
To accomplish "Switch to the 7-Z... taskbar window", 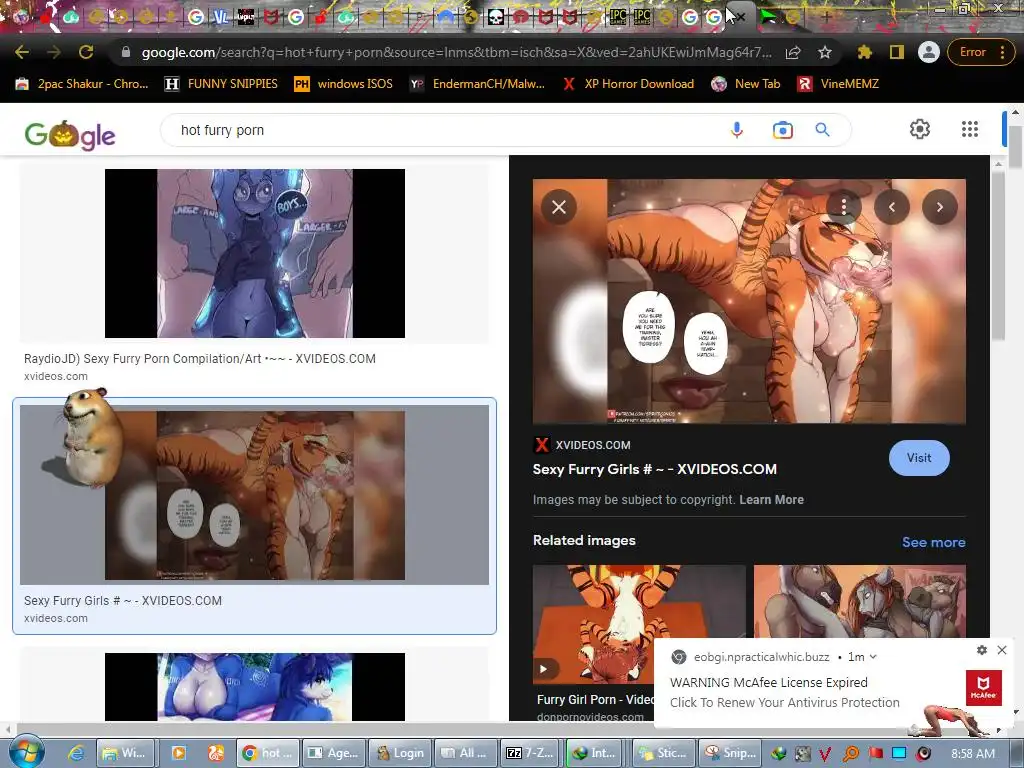I will (x=530, y=753).
